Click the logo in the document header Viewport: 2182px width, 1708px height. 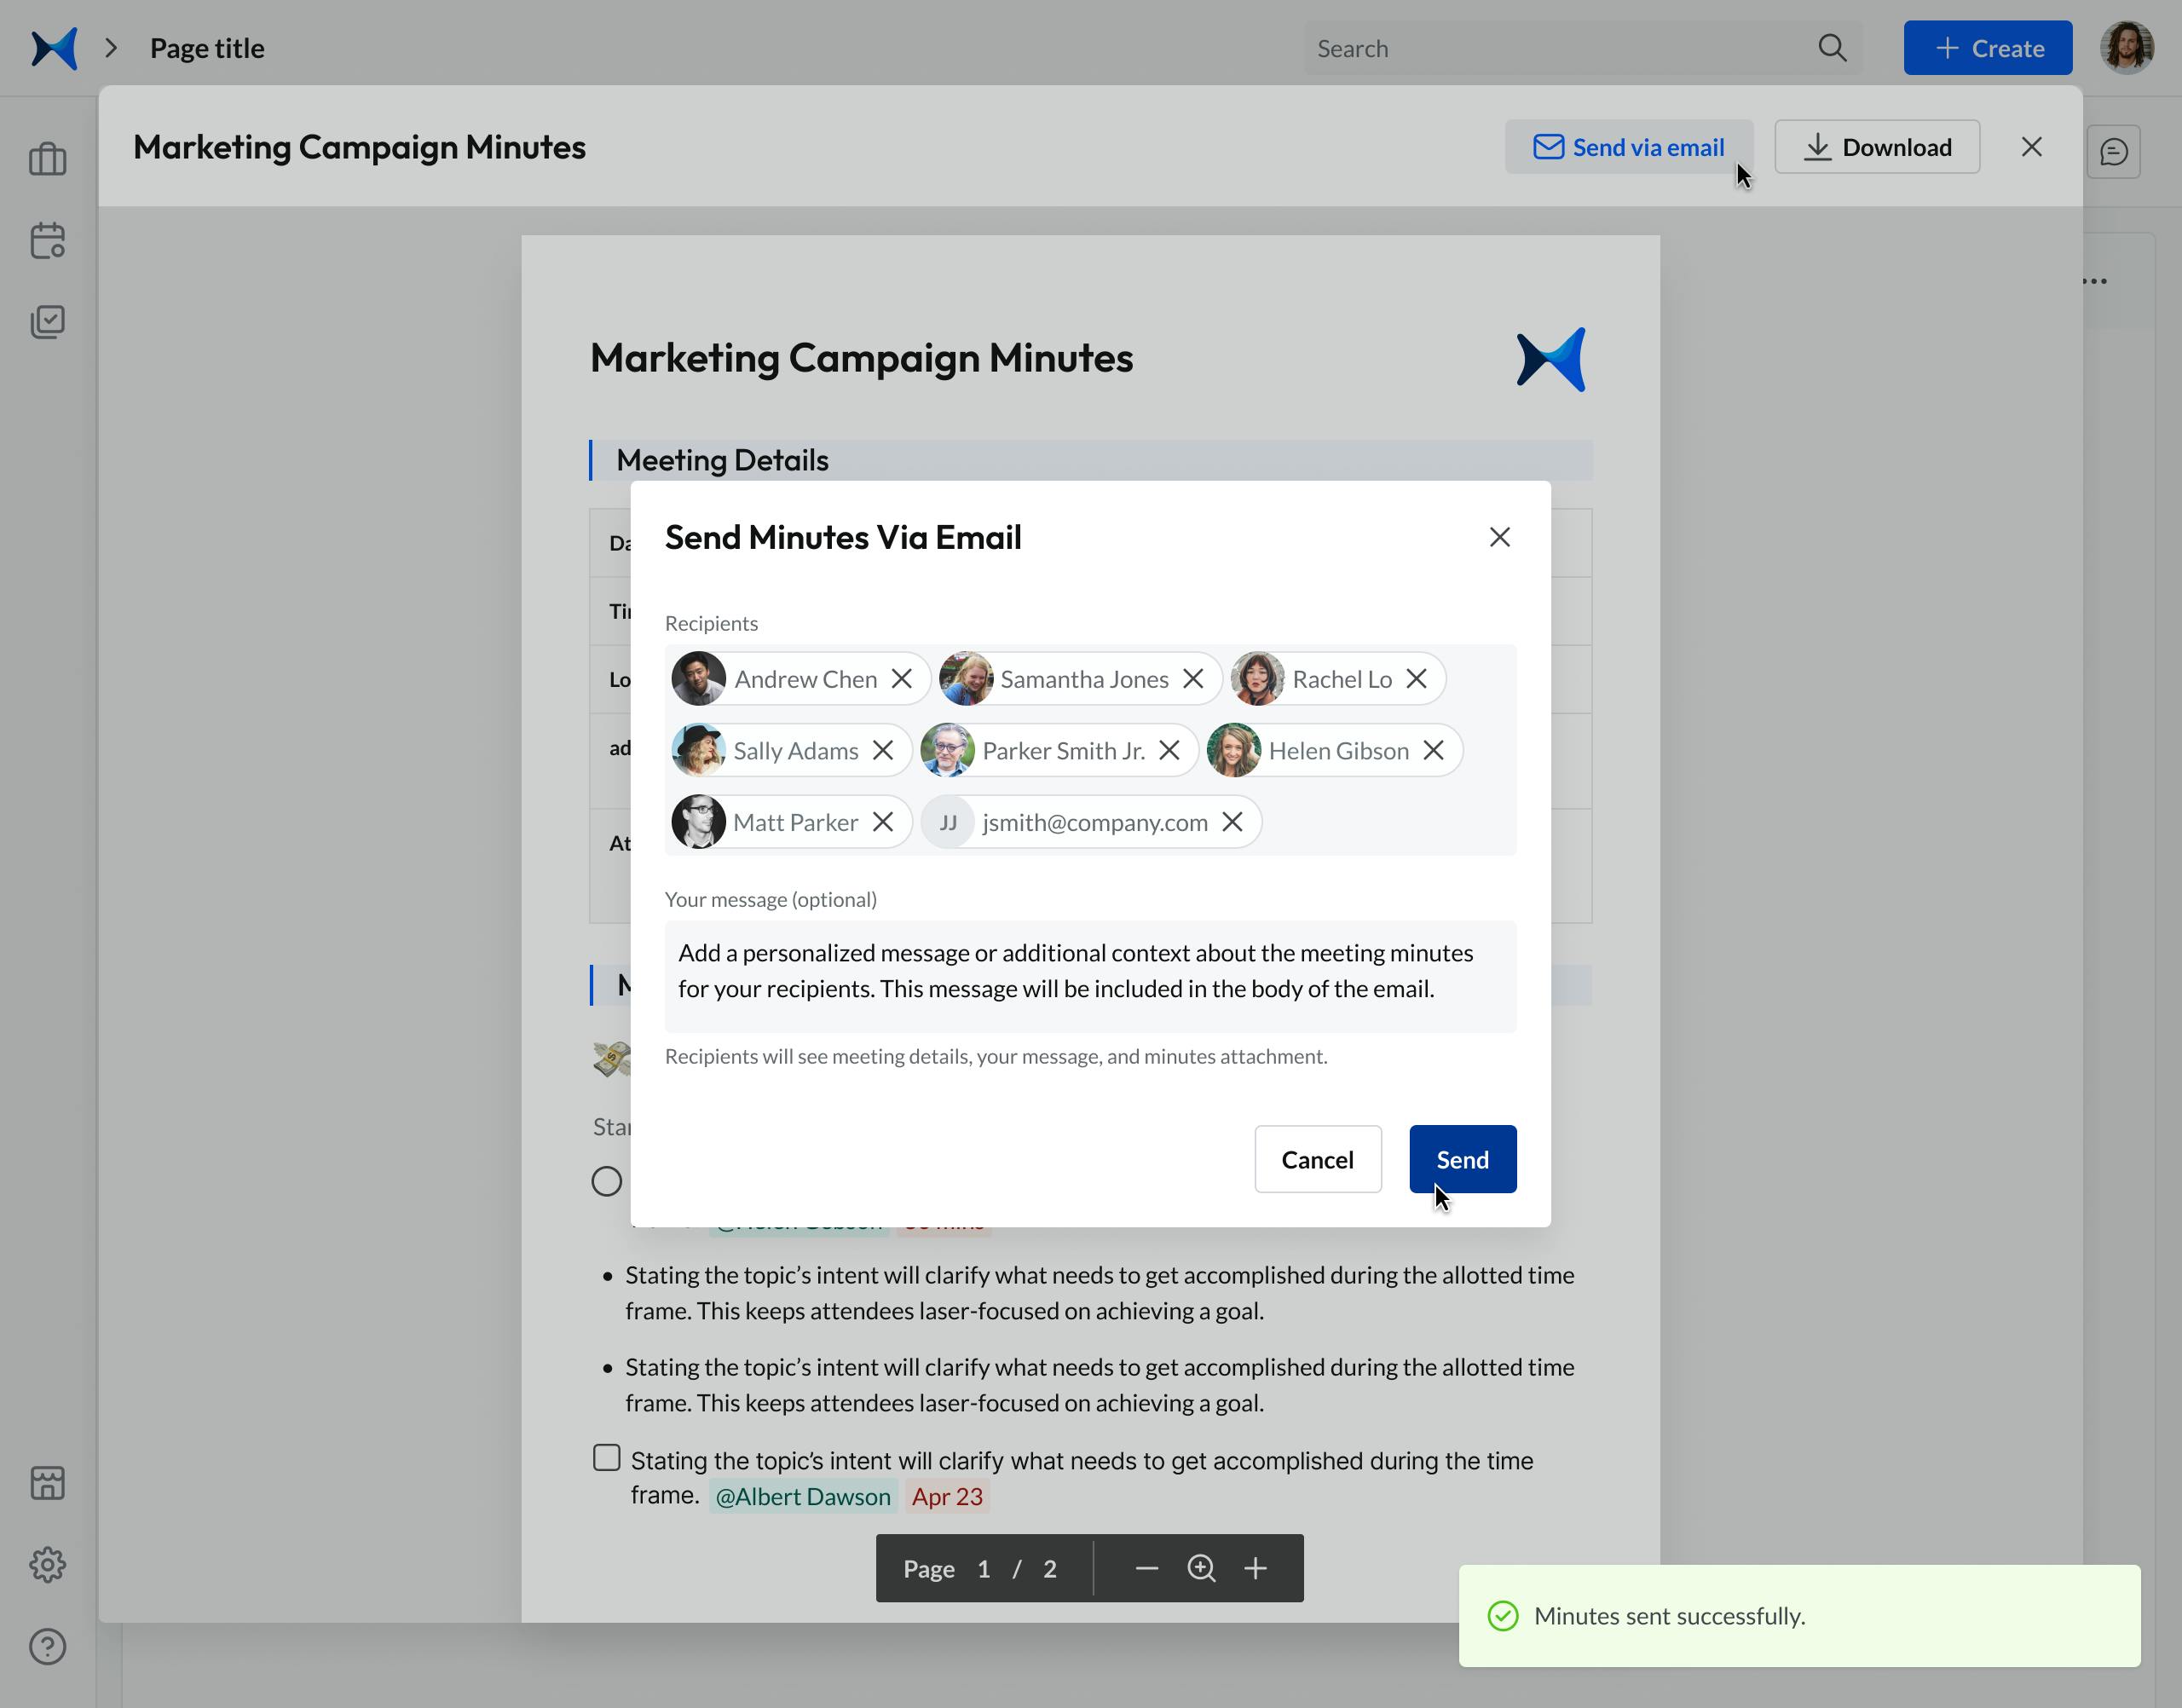click(1551, 360)
